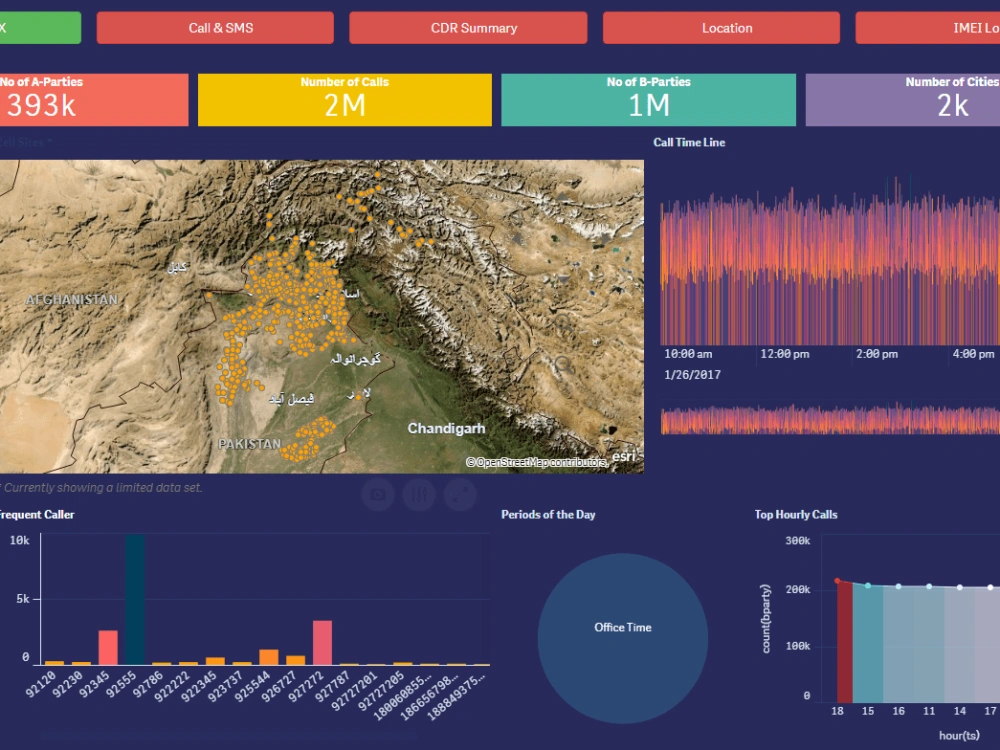Image resolution: width=1000 pixels, height=750 pixels.
Task: Select the pink 927272 bar
Action: pos(322,643)
